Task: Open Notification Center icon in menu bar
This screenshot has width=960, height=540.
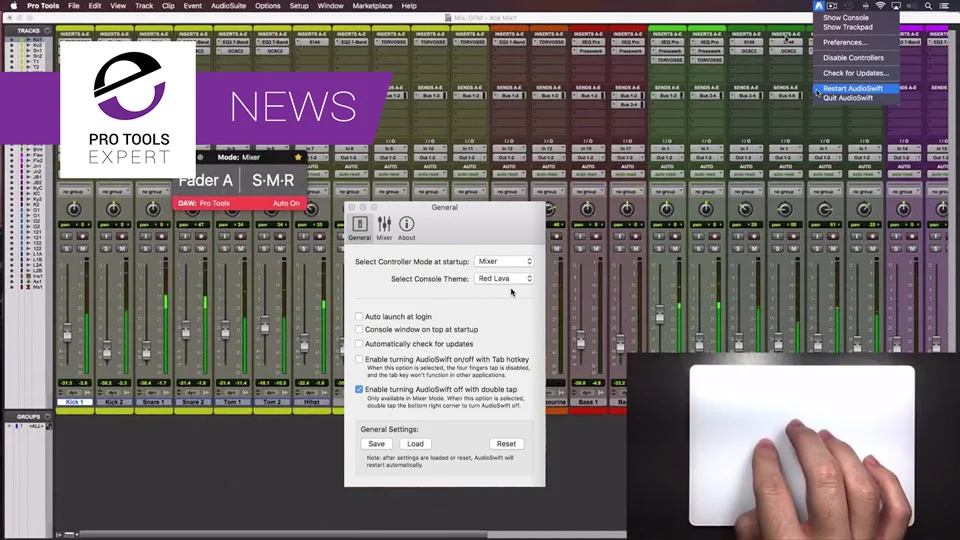Action: (x=945, y=6)
